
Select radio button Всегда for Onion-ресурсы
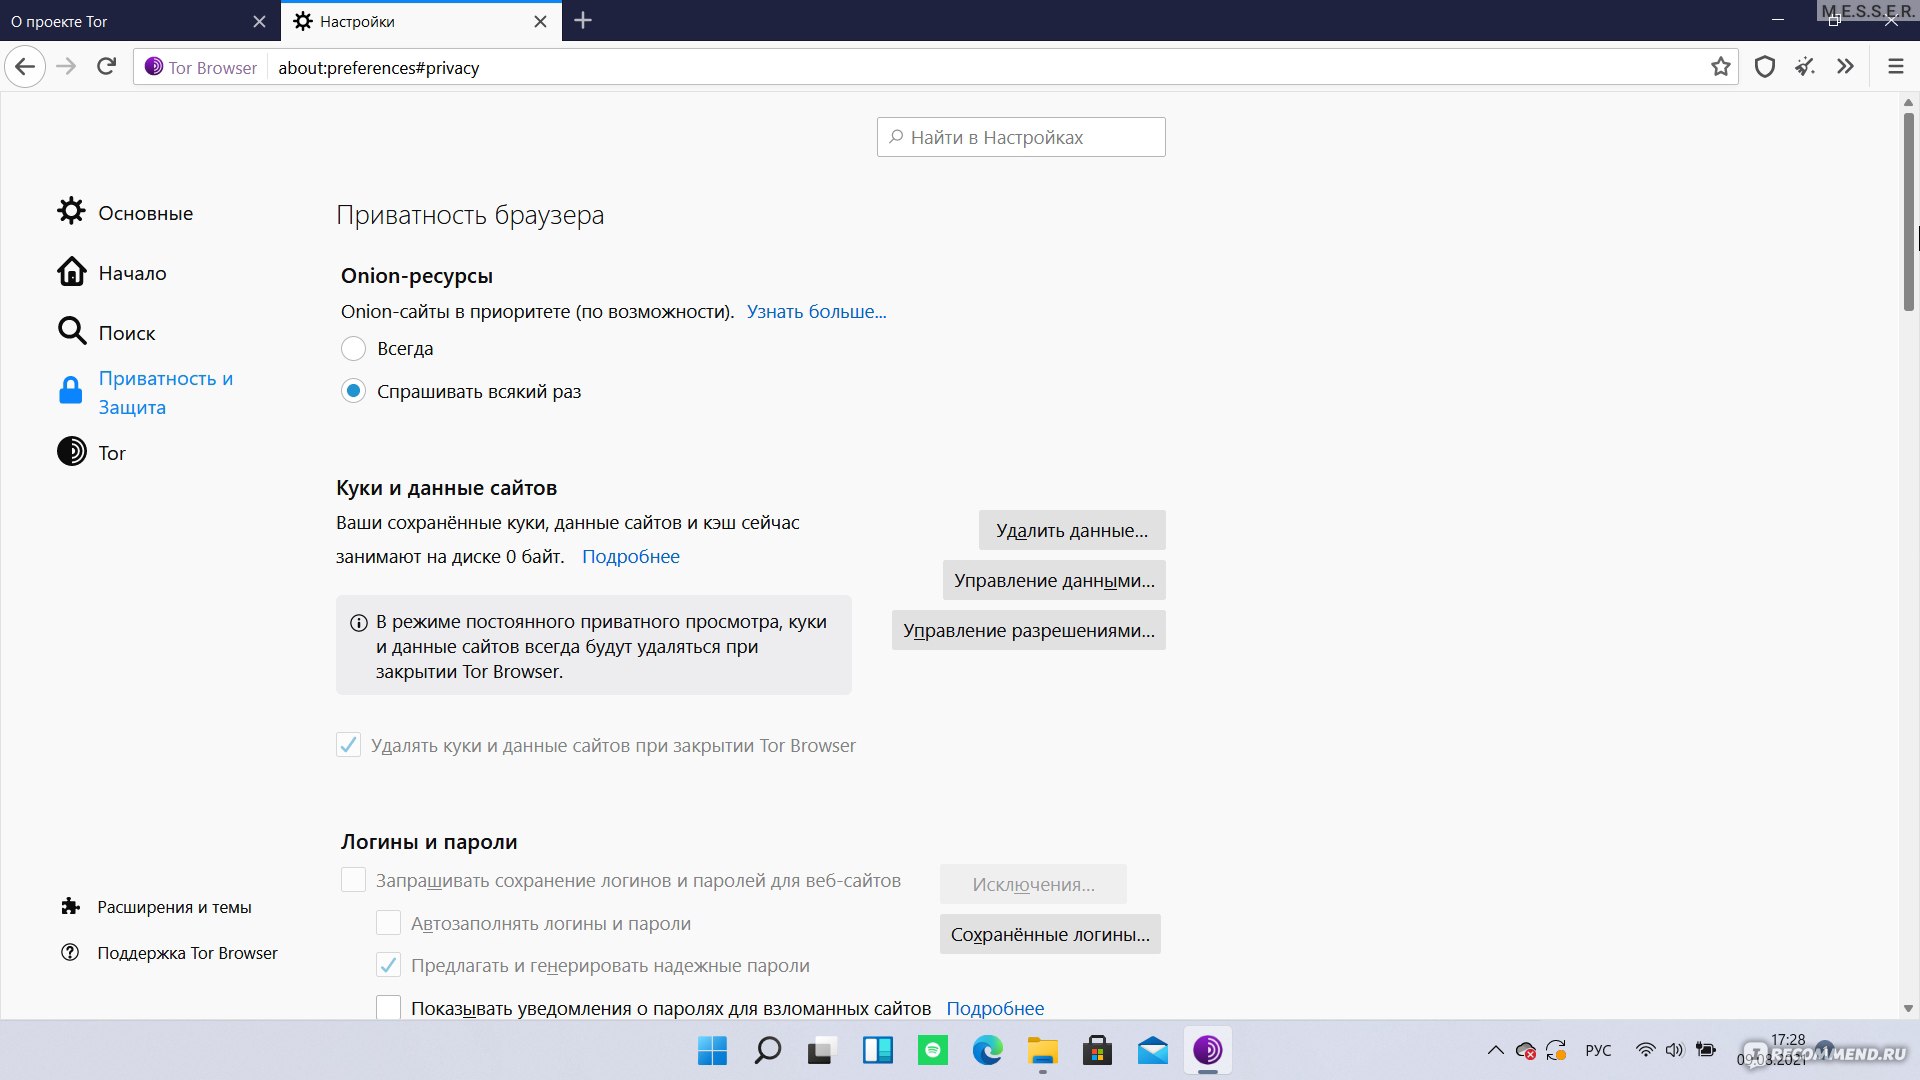pyautogui.click(x=352, y=347)
